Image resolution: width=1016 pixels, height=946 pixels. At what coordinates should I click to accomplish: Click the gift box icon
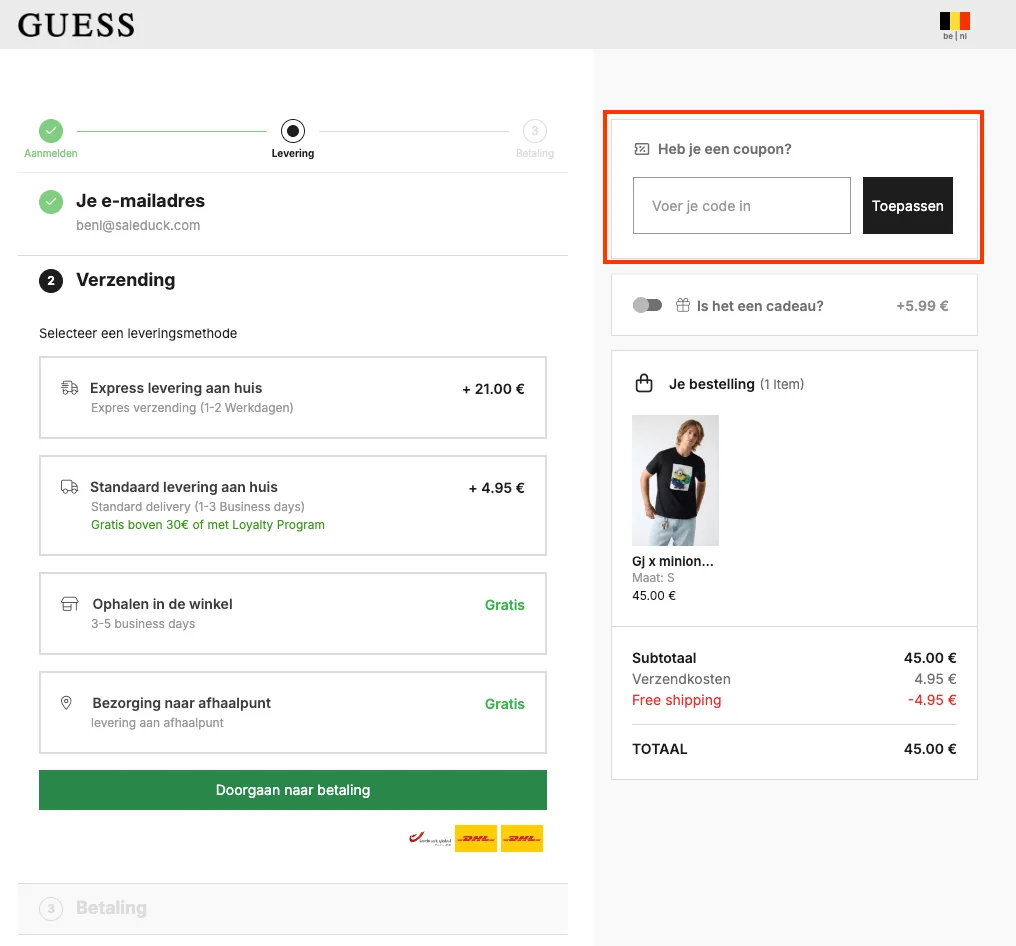(683, 305)
